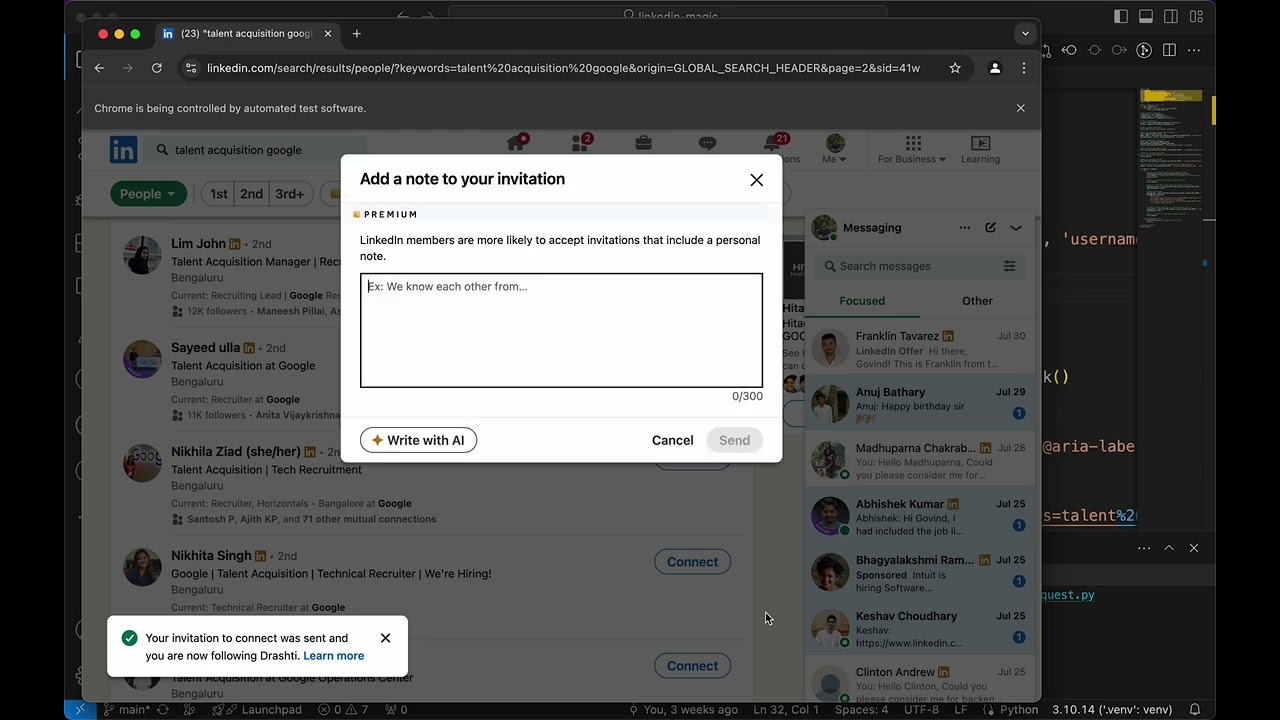
Task: Click VS Code minimap highlighted region
Action: pyautogui.click(x=1172, y=96)
